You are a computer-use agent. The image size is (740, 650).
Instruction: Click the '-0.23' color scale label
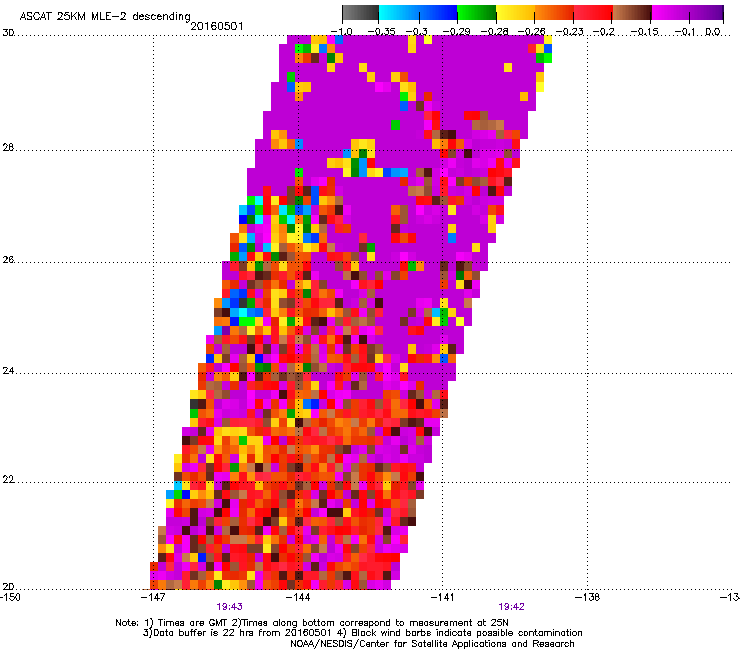point(570,32)
